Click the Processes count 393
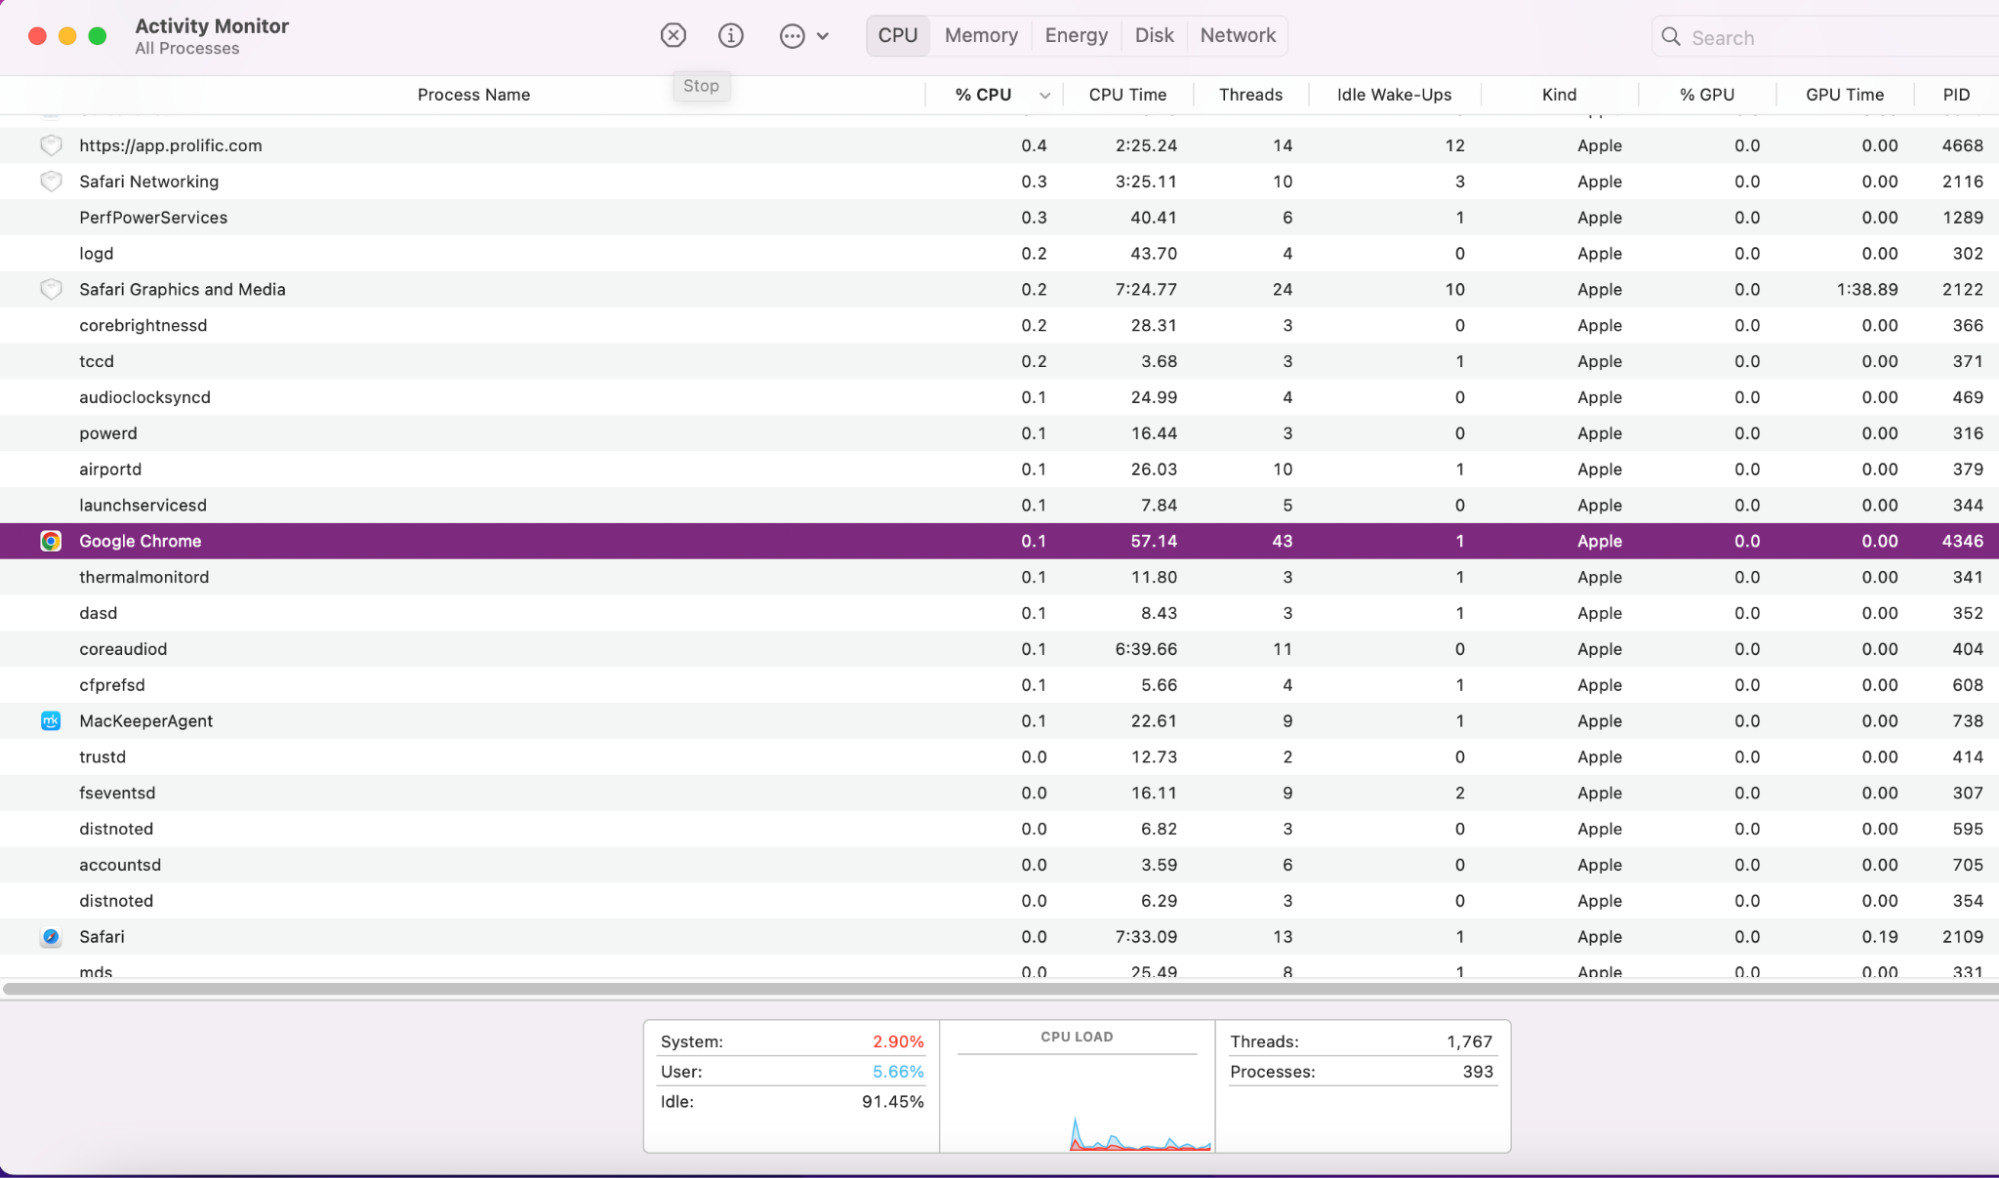1999x1179 pixels. click(x=1477, y=1071)
